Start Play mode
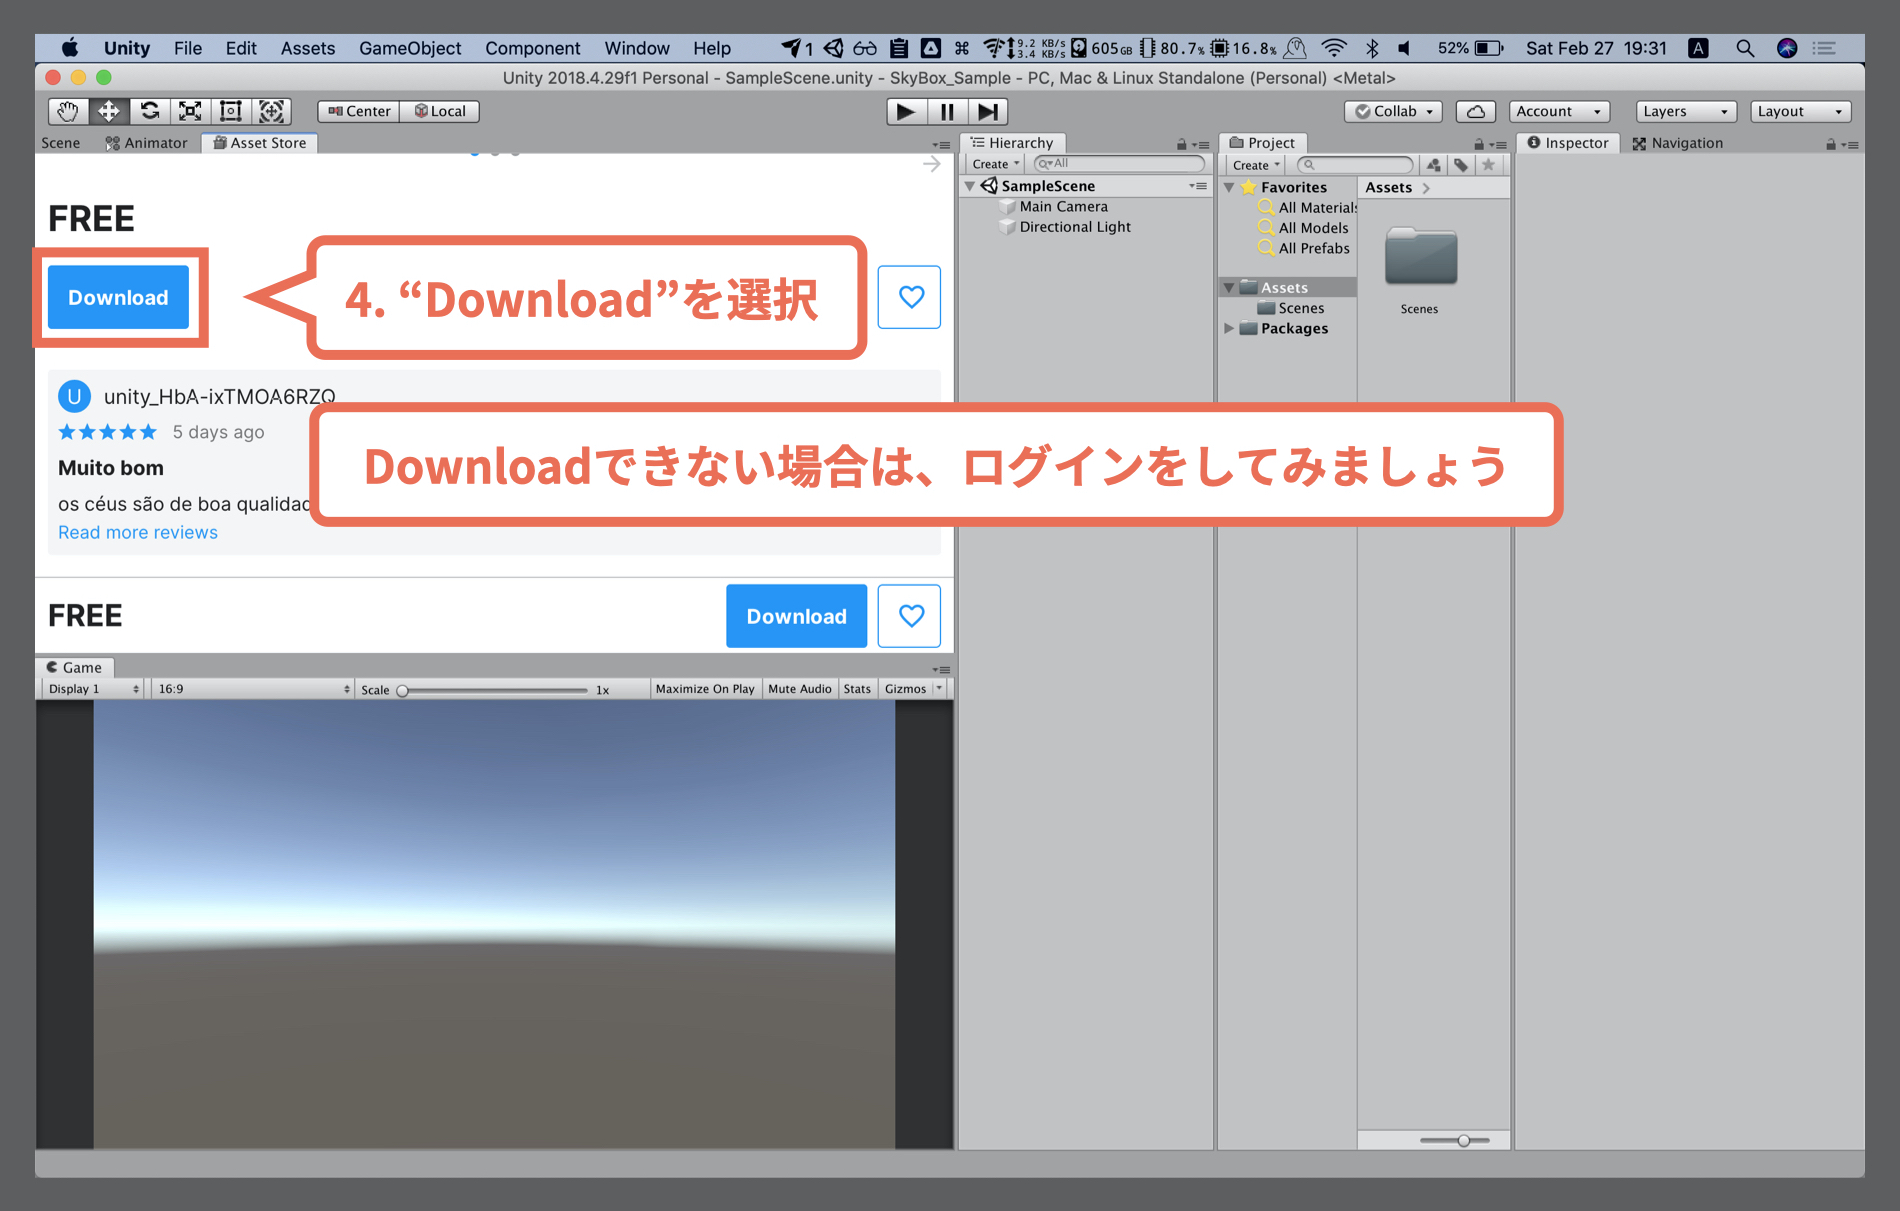Image resolution: width=1900 pixels, height=1211 pixels. [x=906, y=111]
